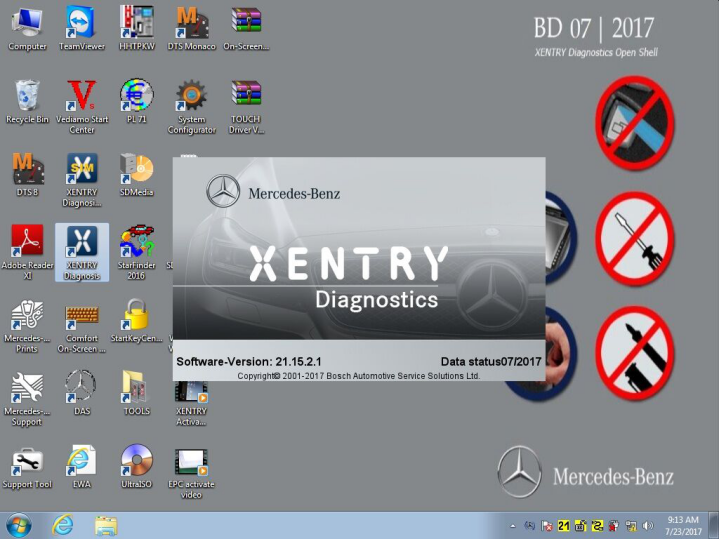This screenshot has height=539, width=719.
Task: Launch DTS 8 application icon
Action: coord(27,175)
